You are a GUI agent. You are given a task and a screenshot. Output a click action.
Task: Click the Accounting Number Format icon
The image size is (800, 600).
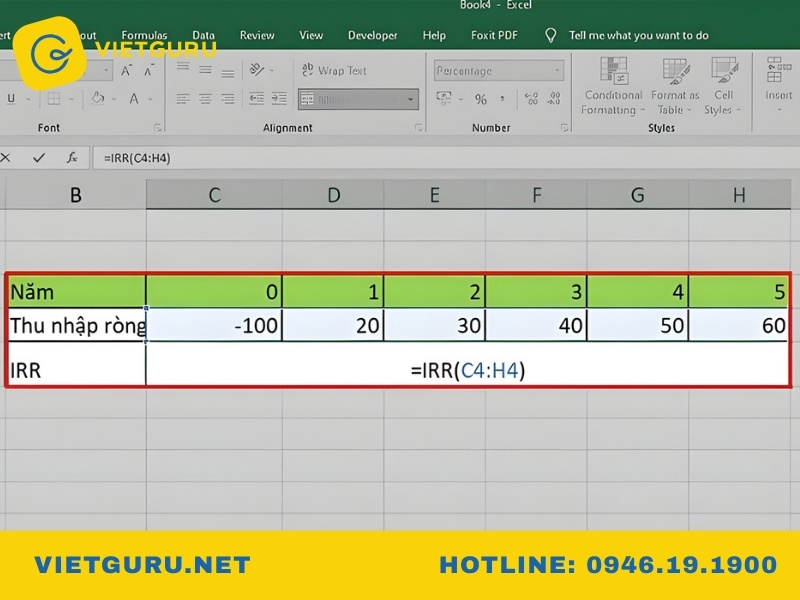tap(444, 98)
